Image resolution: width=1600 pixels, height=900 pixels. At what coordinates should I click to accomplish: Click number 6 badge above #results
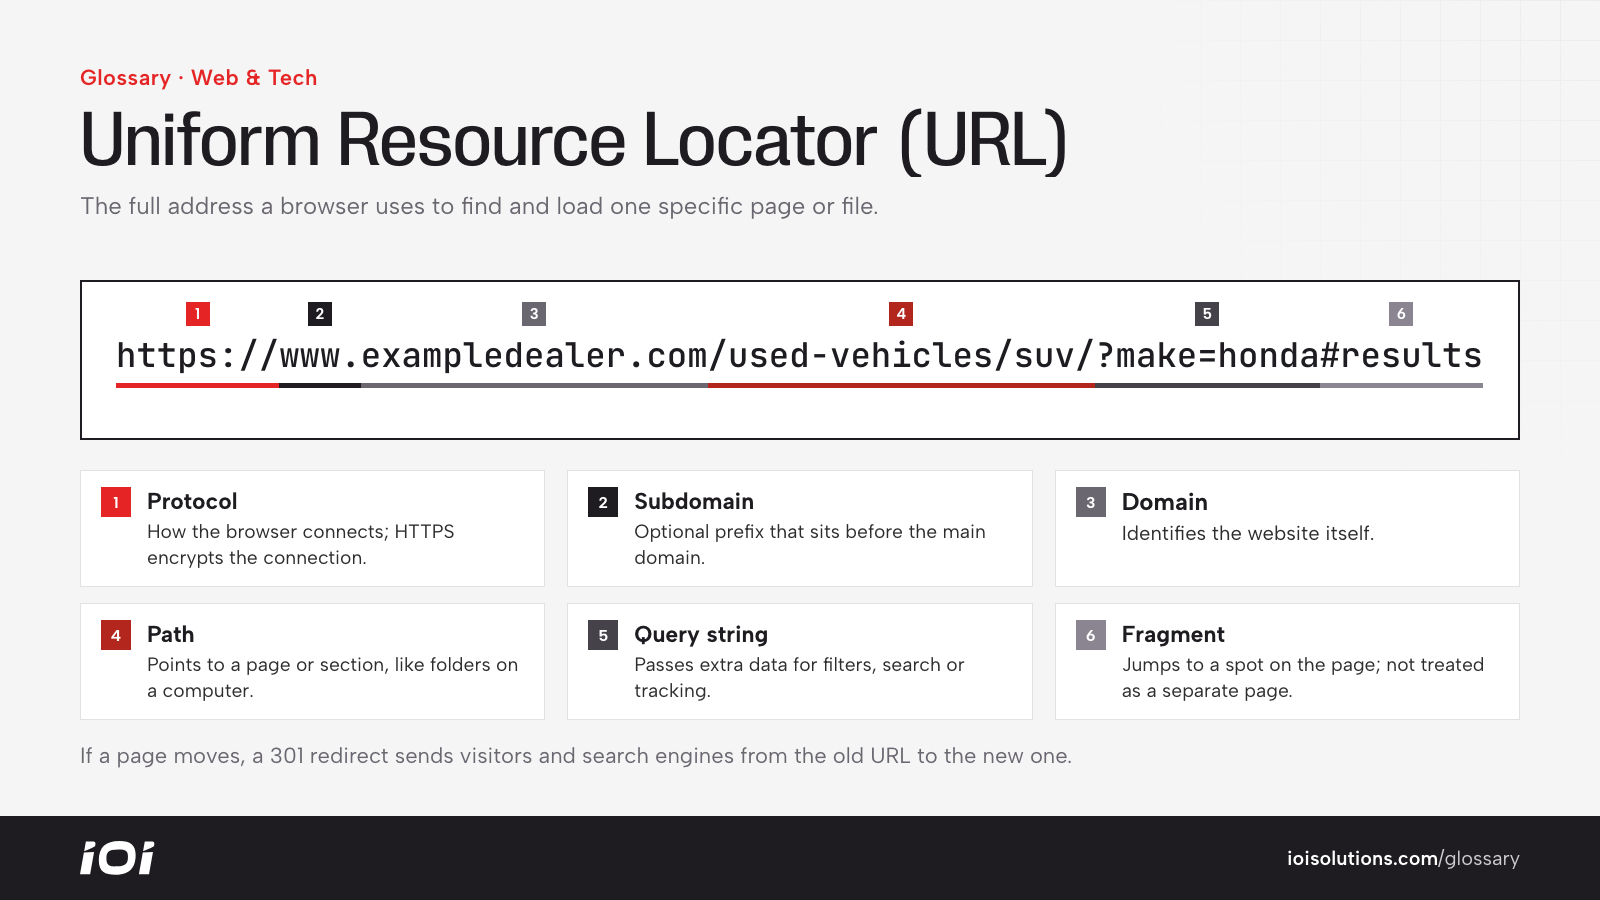[x=1401, y=314]
